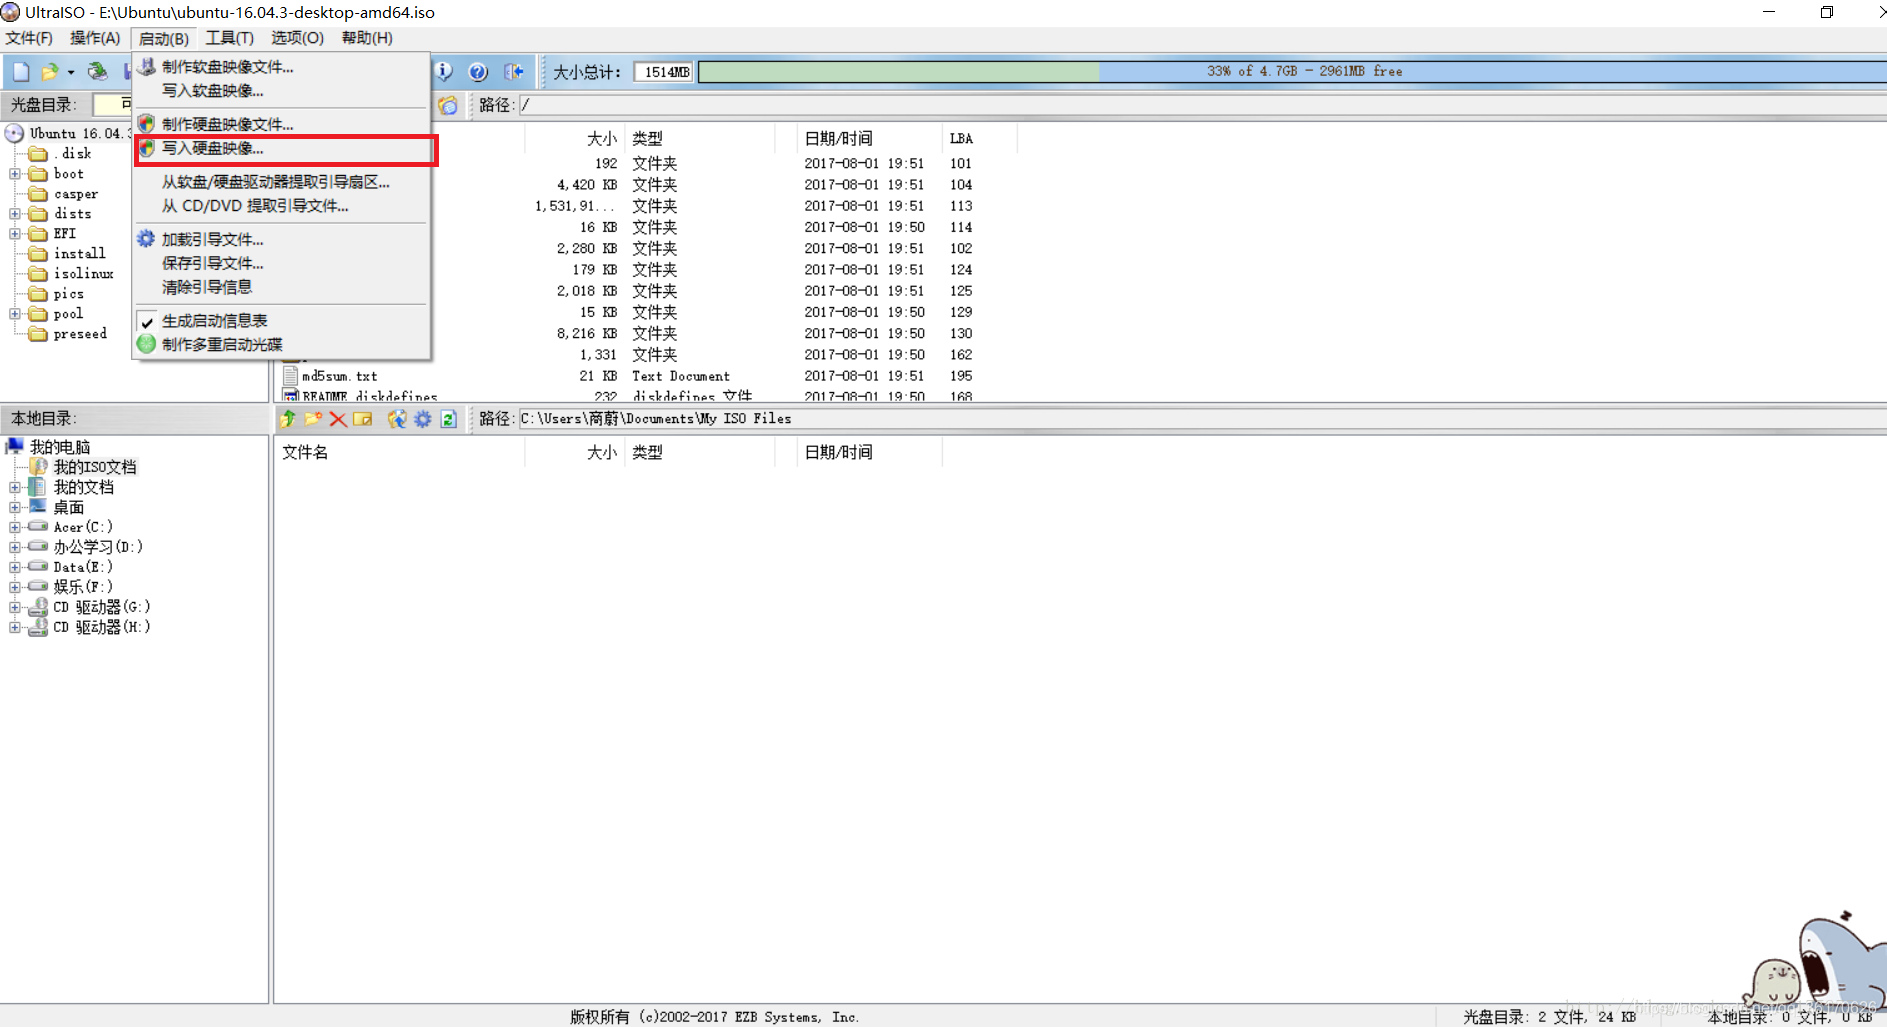Click the disc capacity usage bar
Image resolution: width=1887 pixels, height=1027 pixels.
click(x=1292, y=72)
